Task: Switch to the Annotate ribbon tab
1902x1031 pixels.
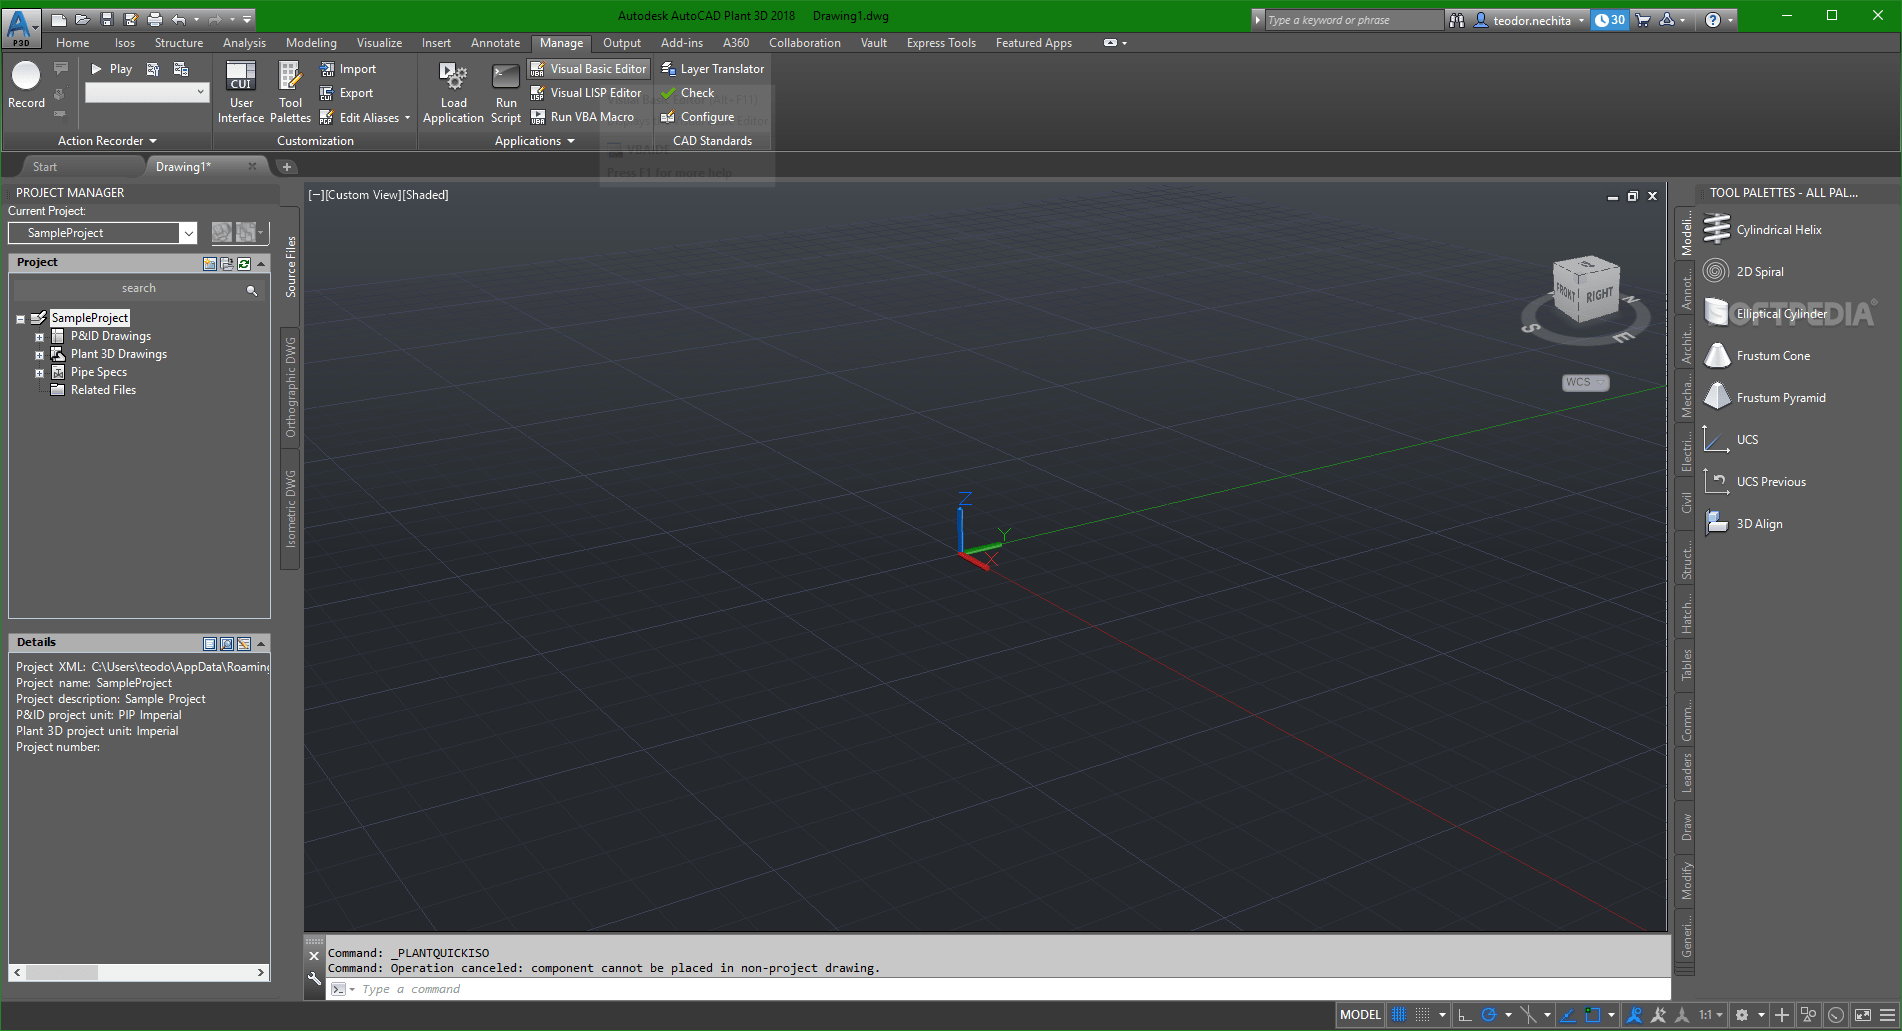Action: click(495, 43)
